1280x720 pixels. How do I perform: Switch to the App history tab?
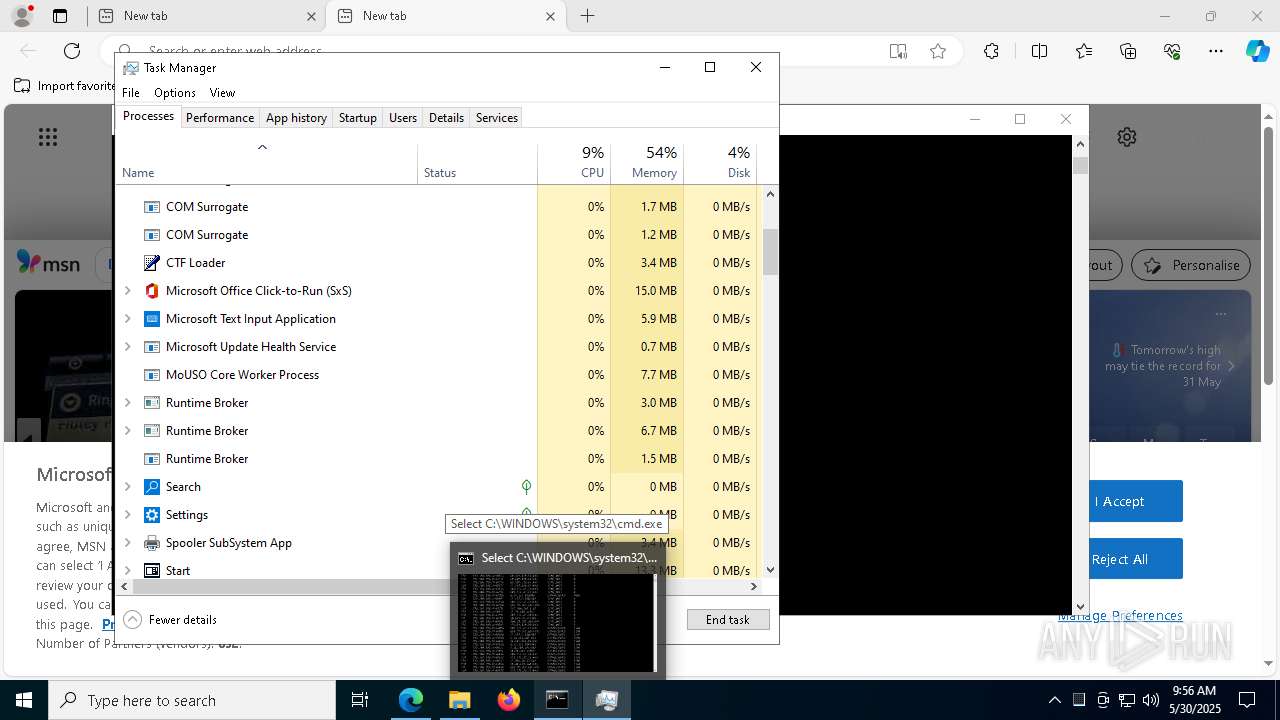[296, 118]
